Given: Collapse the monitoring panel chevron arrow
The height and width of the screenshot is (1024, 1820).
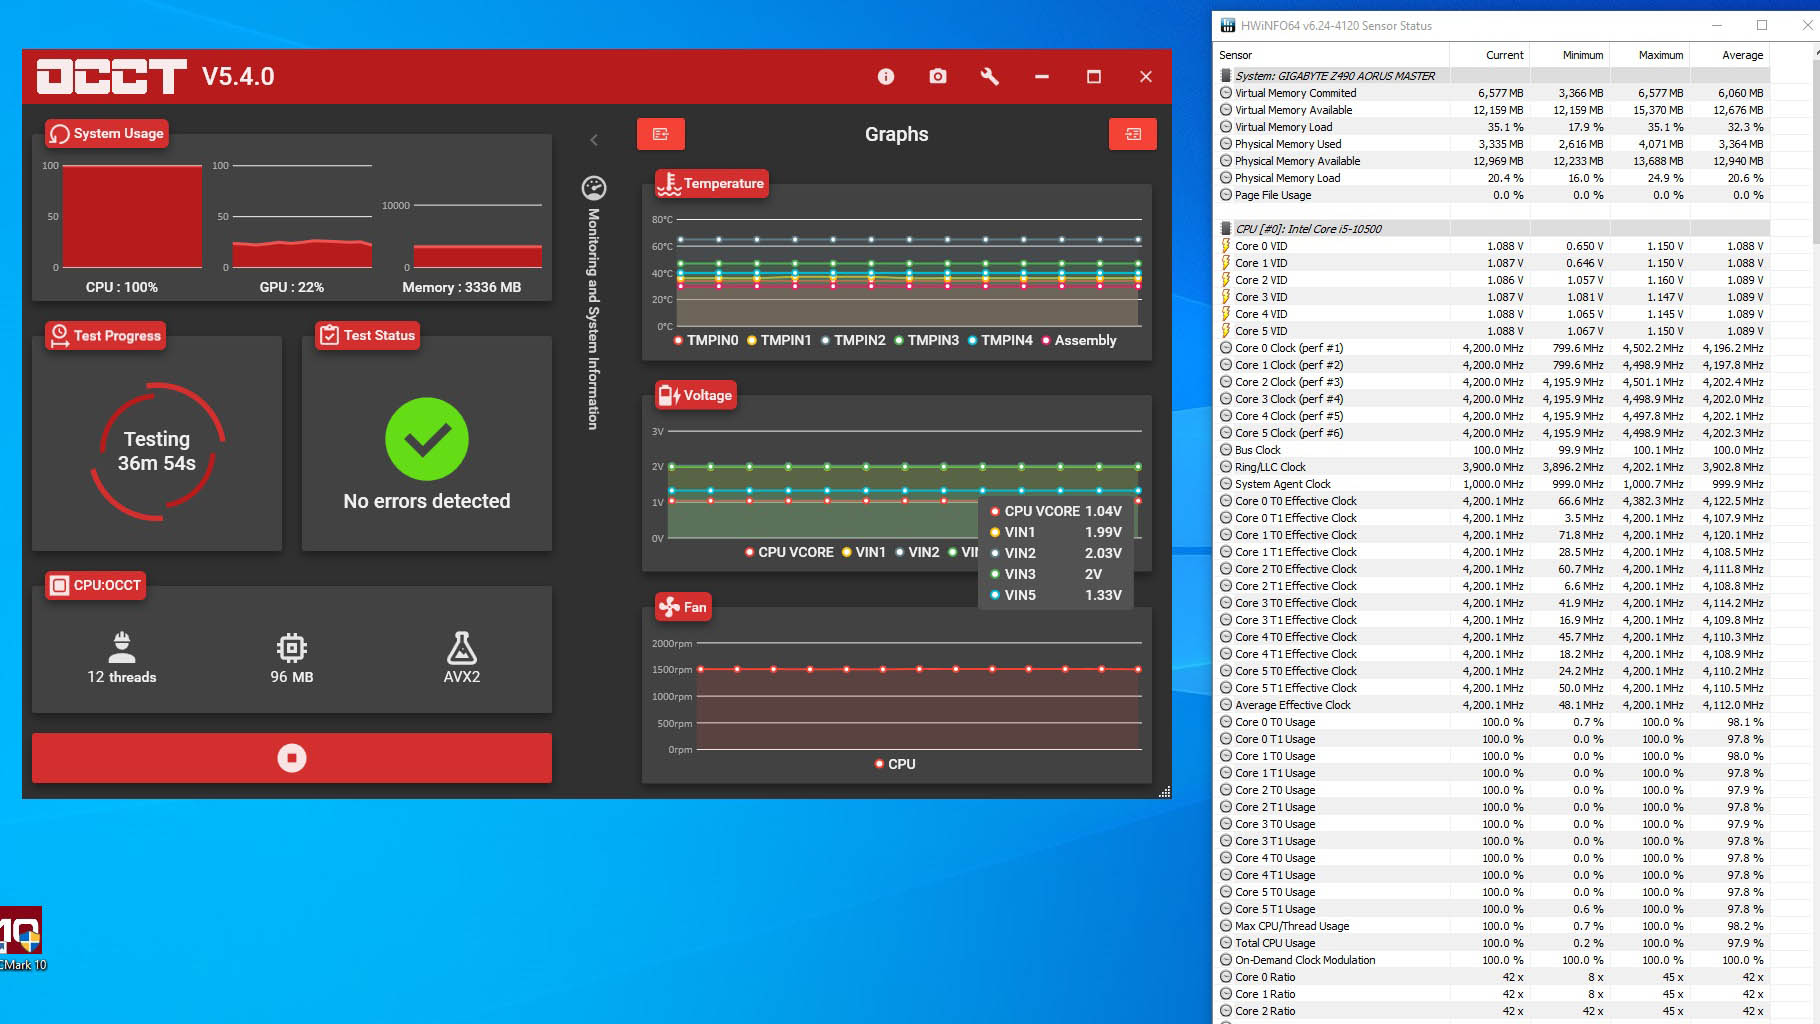Looking at the screenshot, I should pos(594,140).
